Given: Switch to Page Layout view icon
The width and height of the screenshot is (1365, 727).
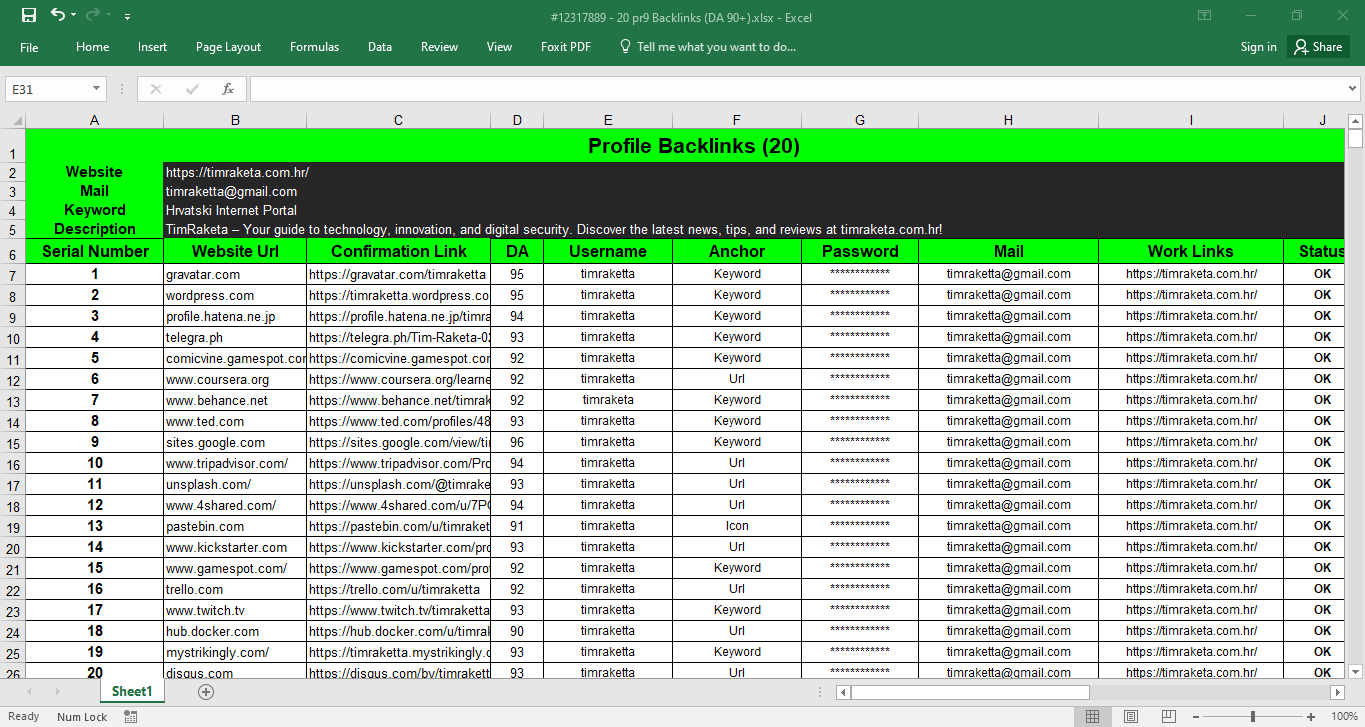Looking at the screenshot, I should click(x=1130, y=716).
